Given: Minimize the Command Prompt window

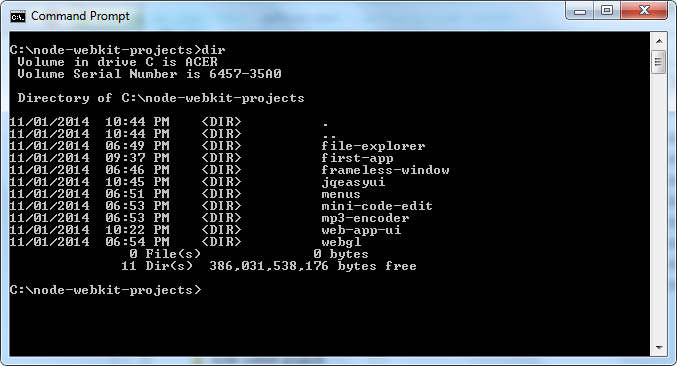Looking at the screenshot, I should coord(580,11).
